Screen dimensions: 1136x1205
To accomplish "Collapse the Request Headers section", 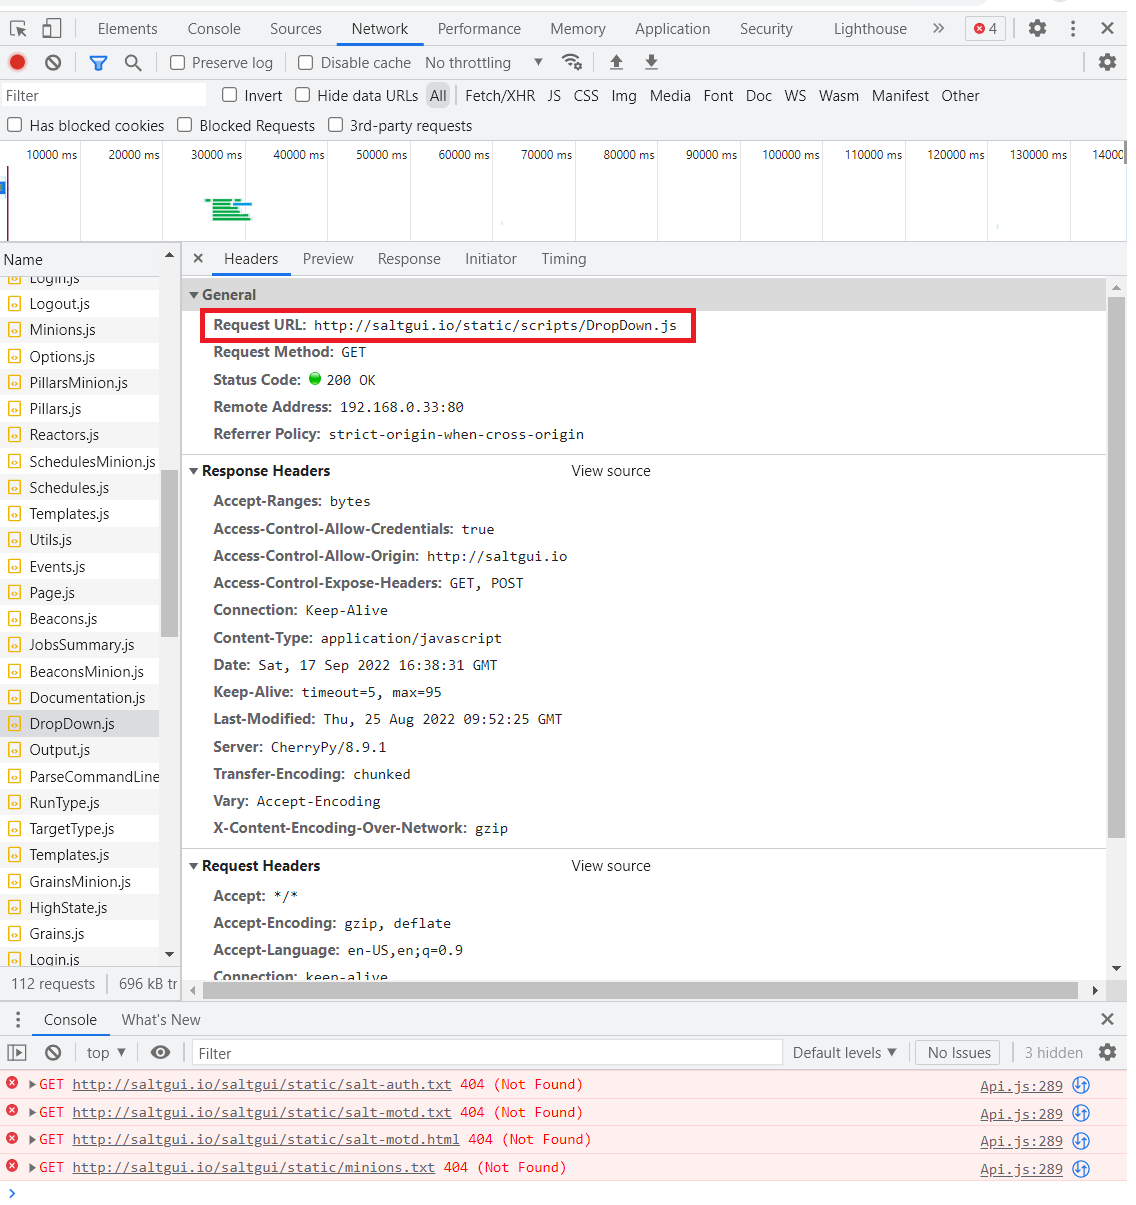I will pyautogui.click(x=194, y=866).
